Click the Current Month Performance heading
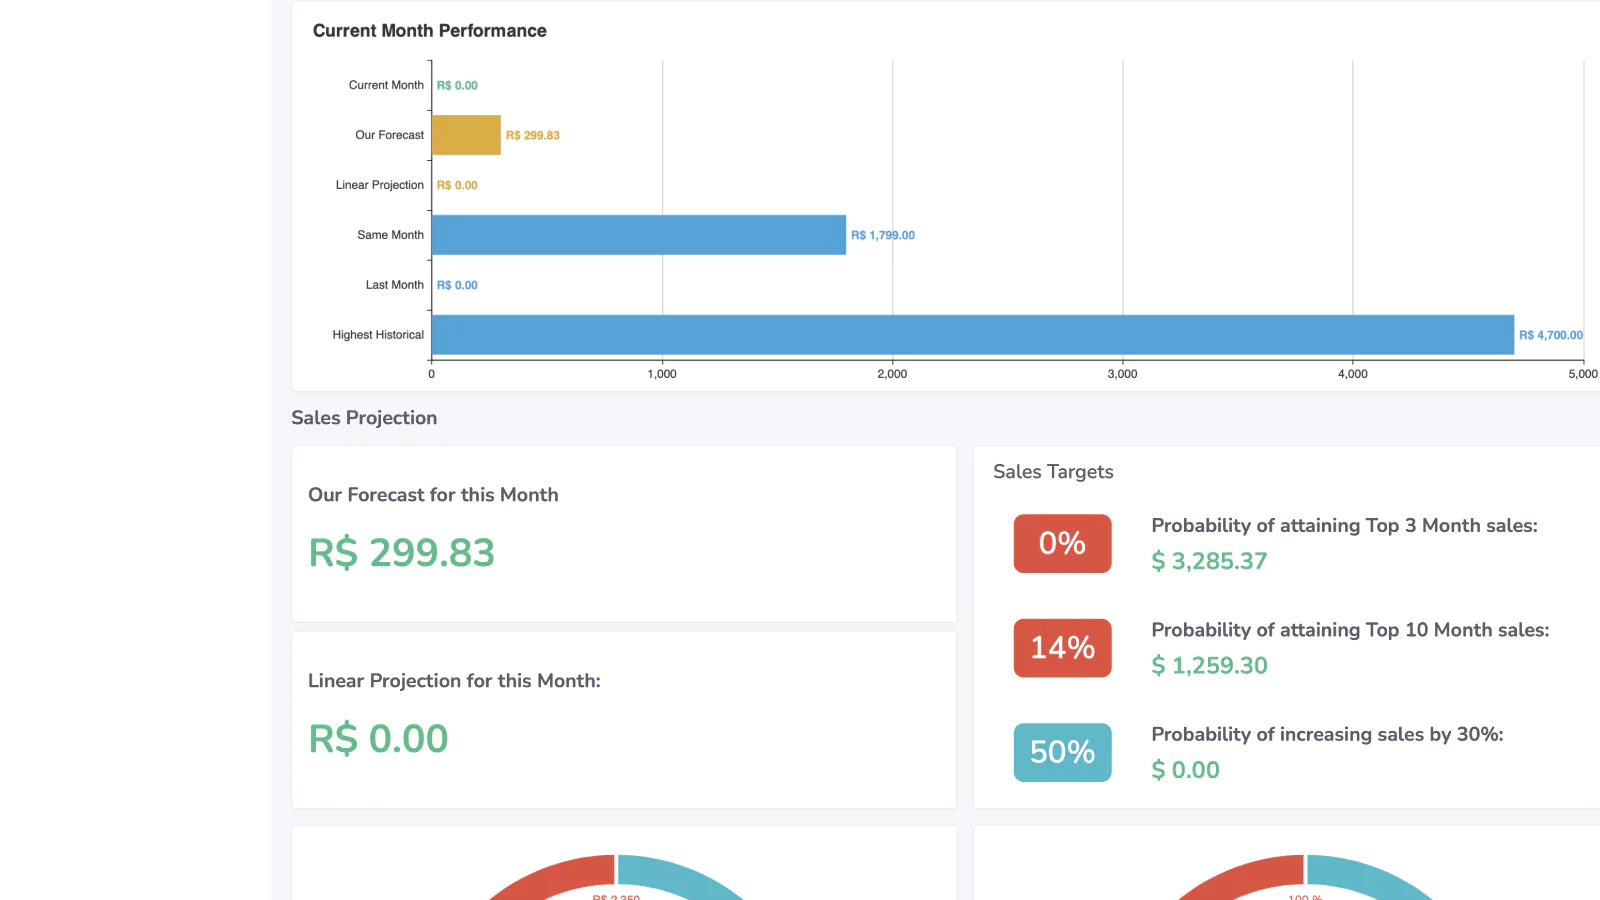Viewport: 1600px width, 900px height. click(429, 31)
